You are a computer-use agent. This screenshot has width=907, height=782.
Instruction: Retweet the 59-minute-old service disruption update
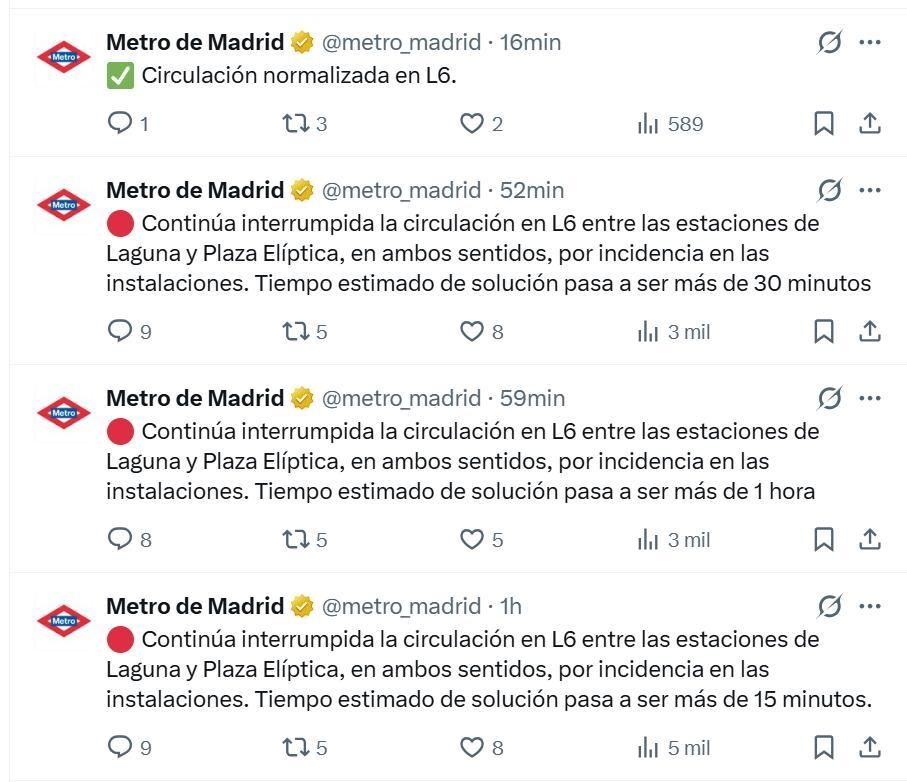tap(291, 539)
